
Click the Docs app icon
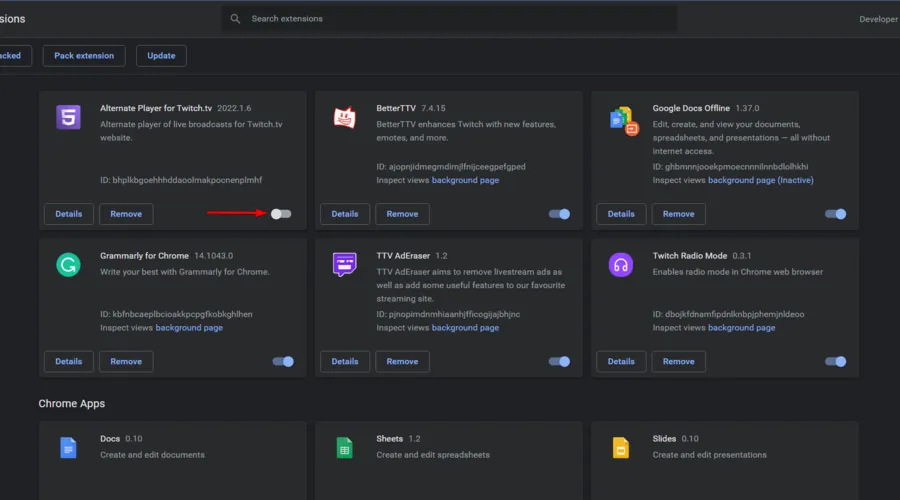click(68, 448)
